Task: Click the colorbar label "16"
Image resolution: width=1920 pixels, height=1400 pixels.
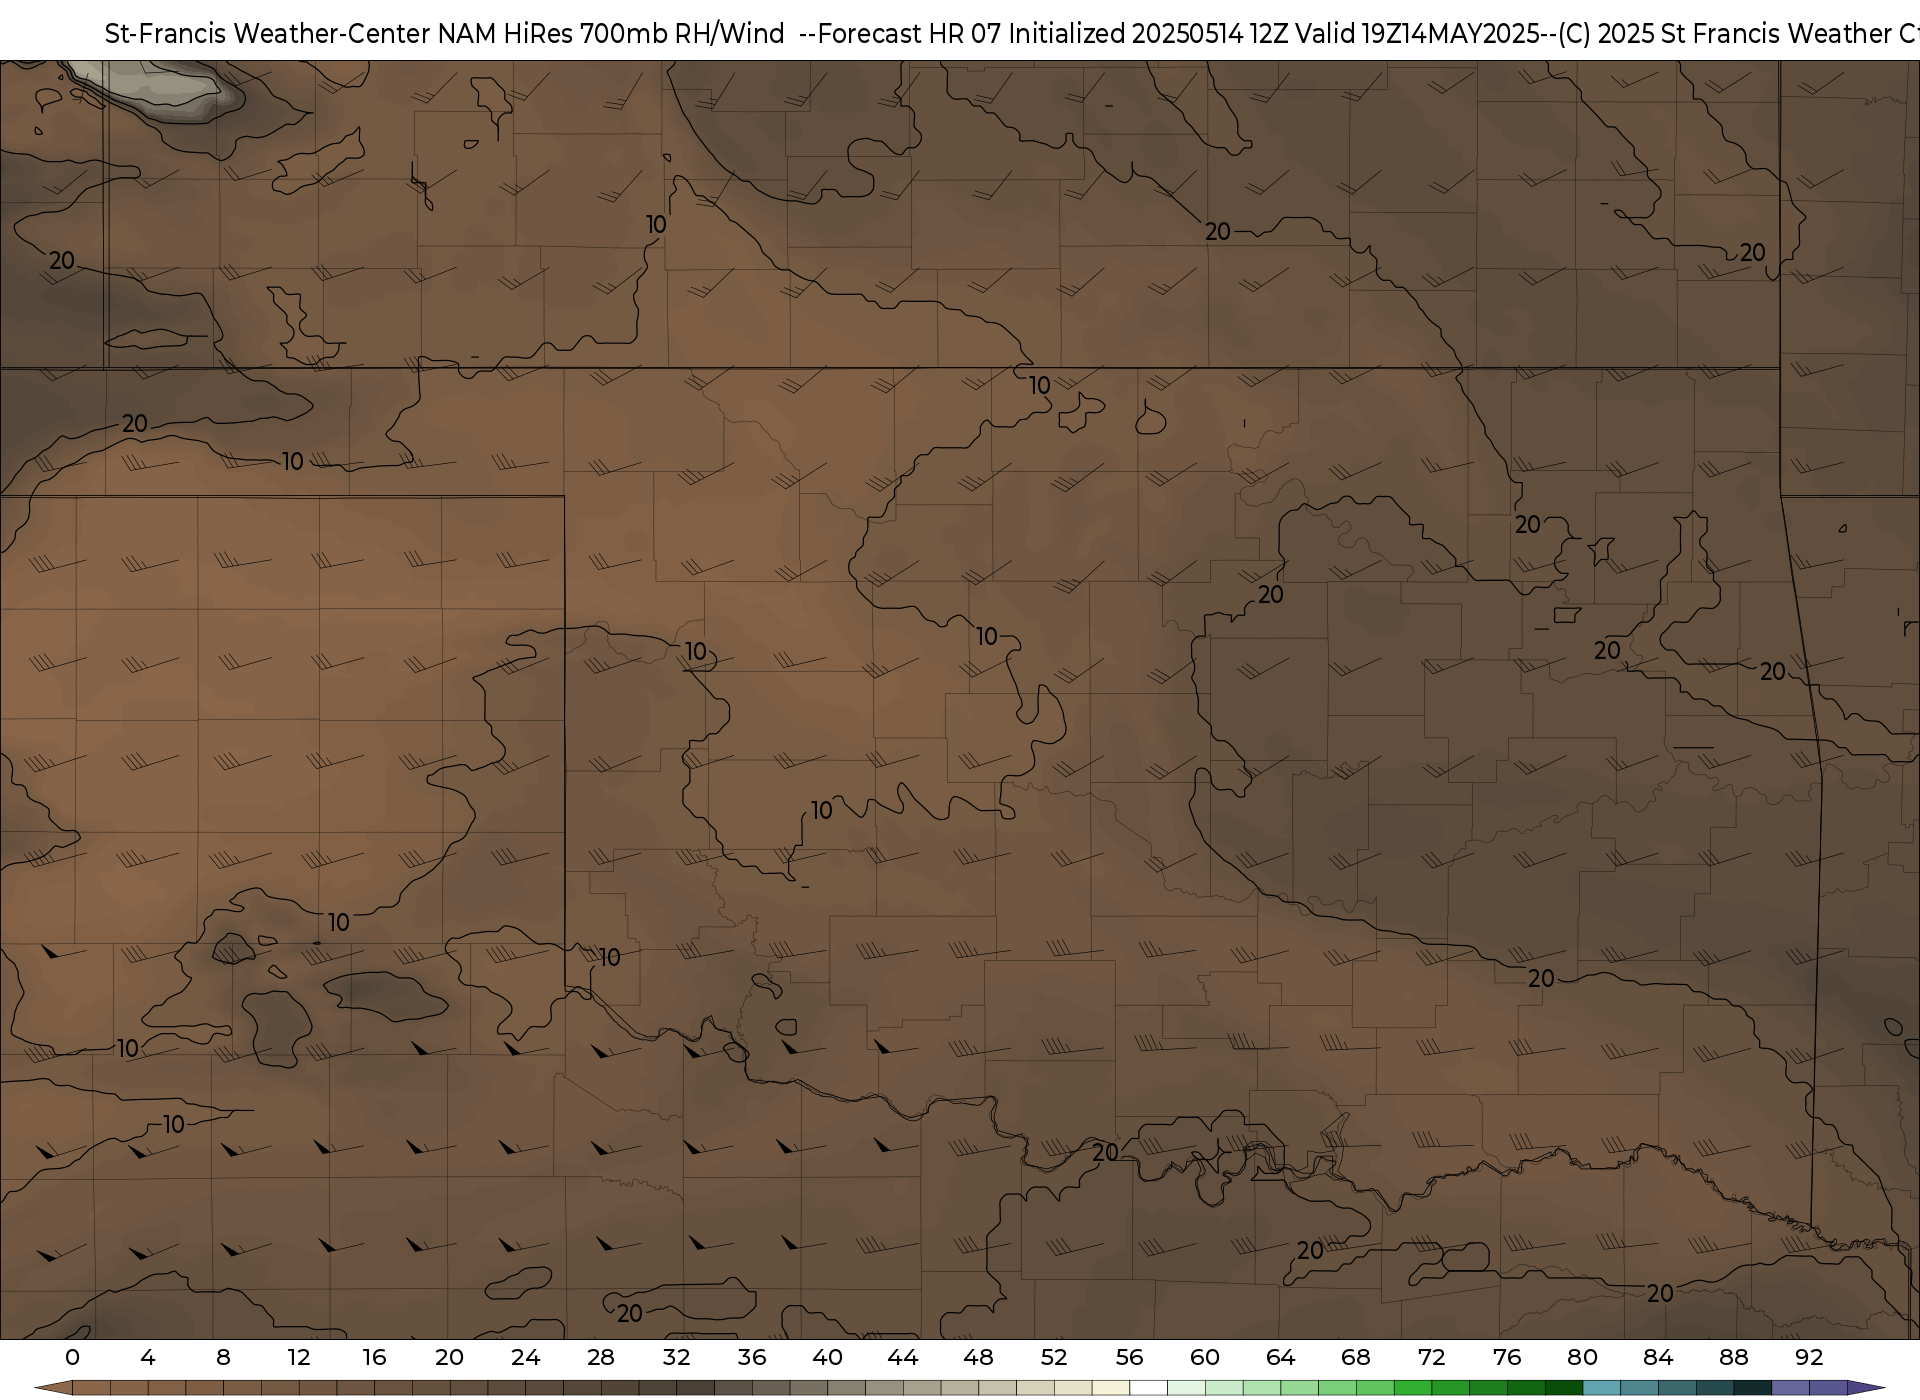Action: [x=374, y=1357]
